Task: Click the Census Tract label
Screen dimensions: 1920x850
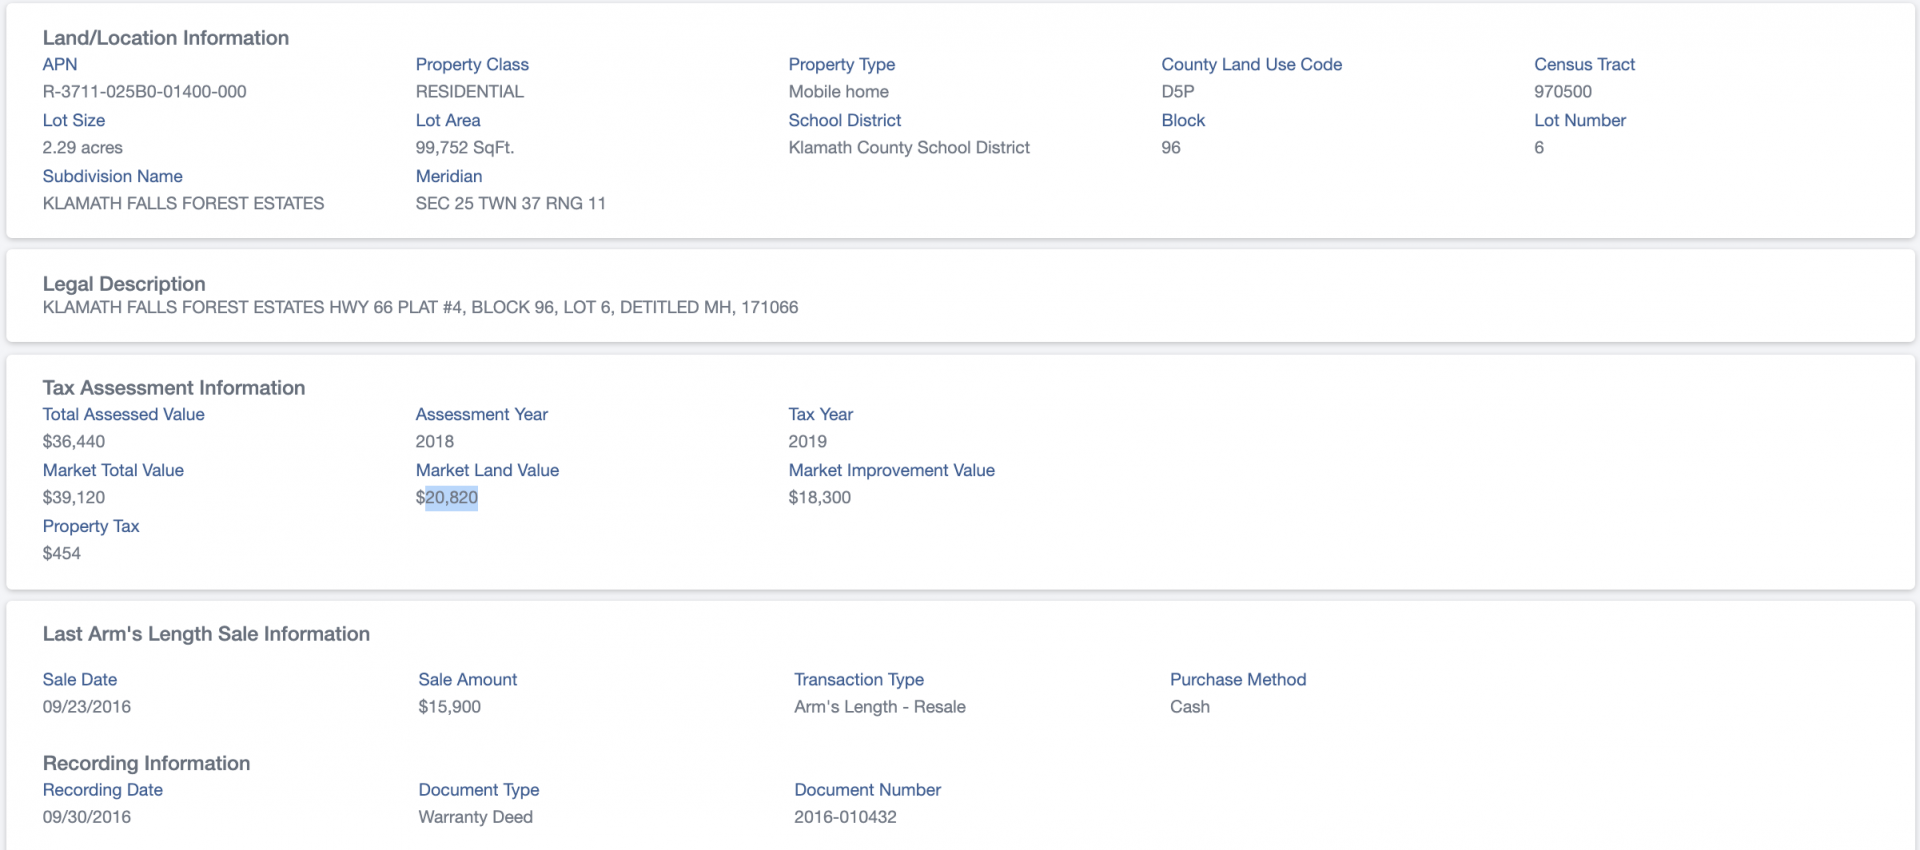Action: [1584, 64]
